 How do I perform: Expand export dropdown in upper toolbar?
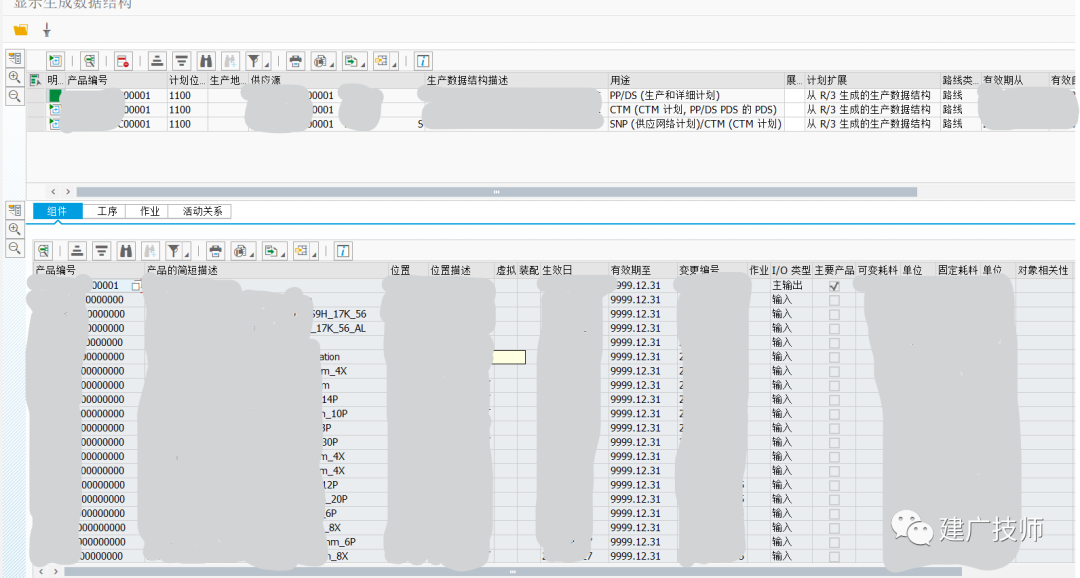363,64
